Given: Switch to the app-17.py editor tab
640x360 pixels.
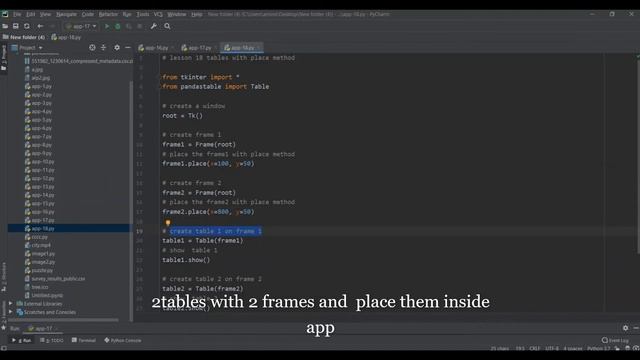Looking at the screenshot, I should 199,48.
